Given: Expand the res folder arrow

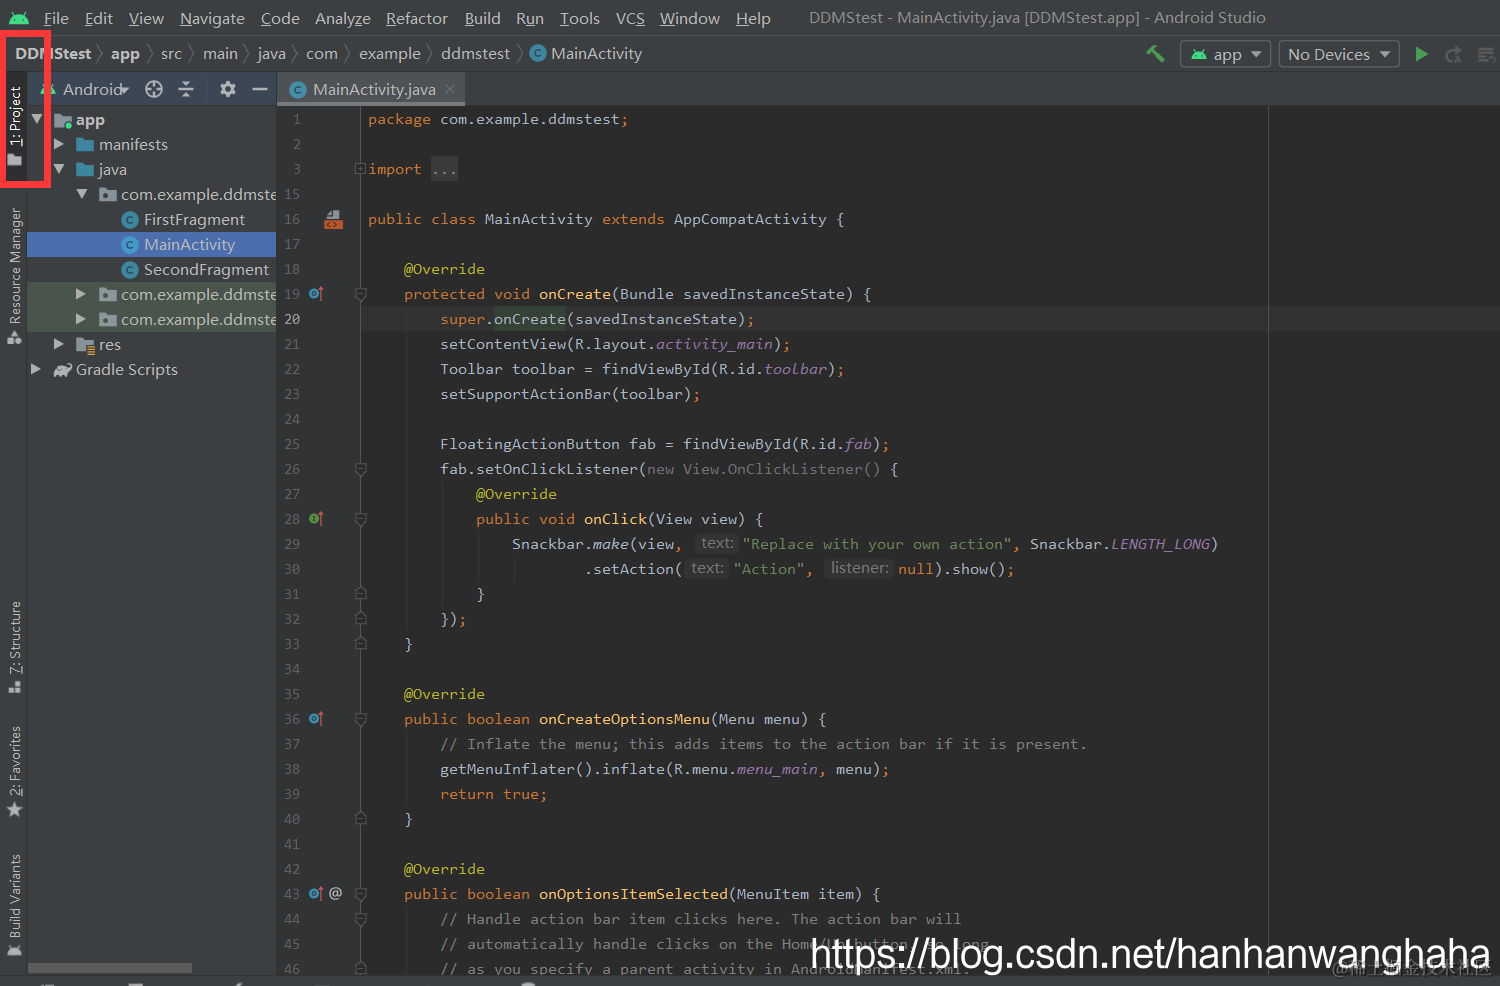Looking at the screenshot, I should point(59,344).
